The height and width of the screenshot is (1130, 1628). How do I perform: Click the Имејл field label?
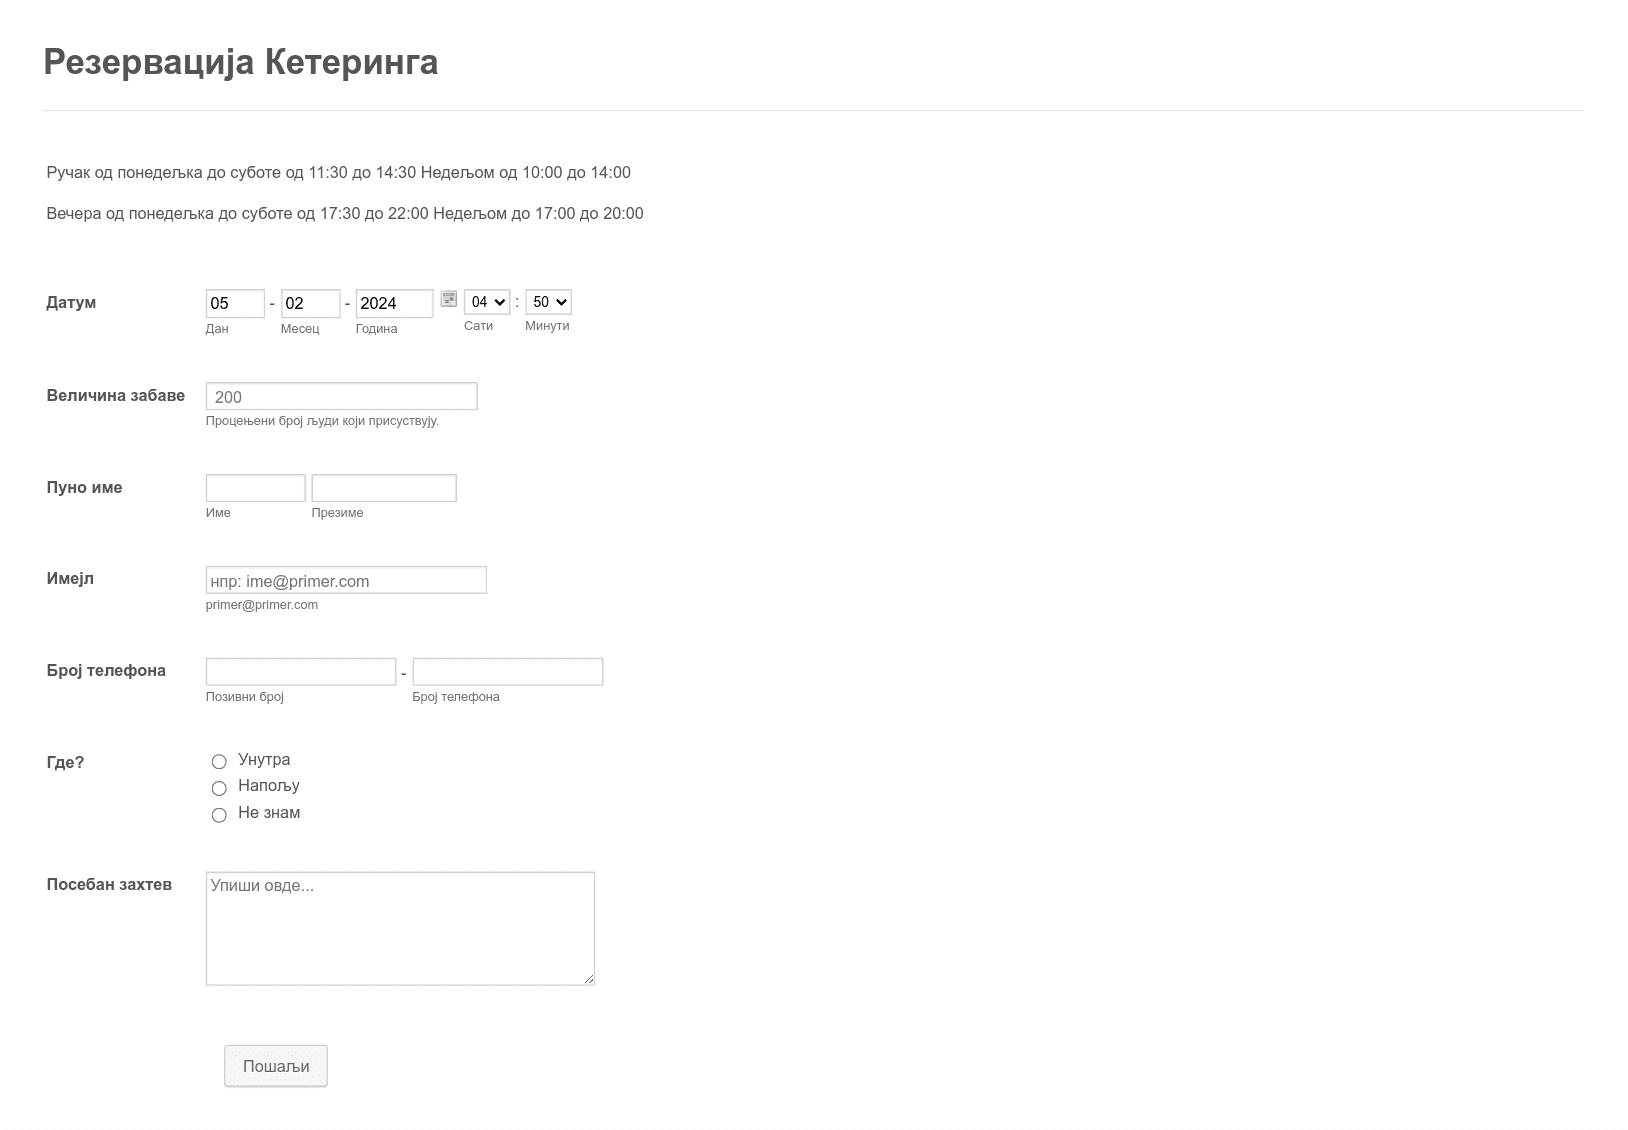70,579
